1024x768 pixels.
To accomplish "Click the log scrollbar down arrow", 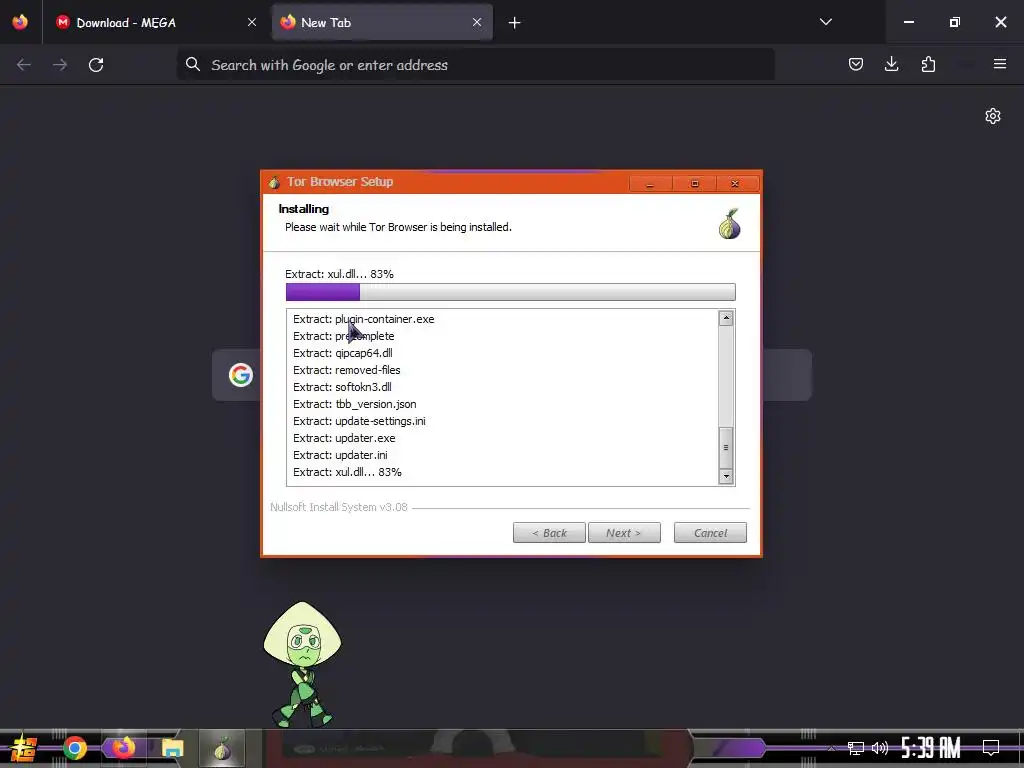I will click(726, 476).
